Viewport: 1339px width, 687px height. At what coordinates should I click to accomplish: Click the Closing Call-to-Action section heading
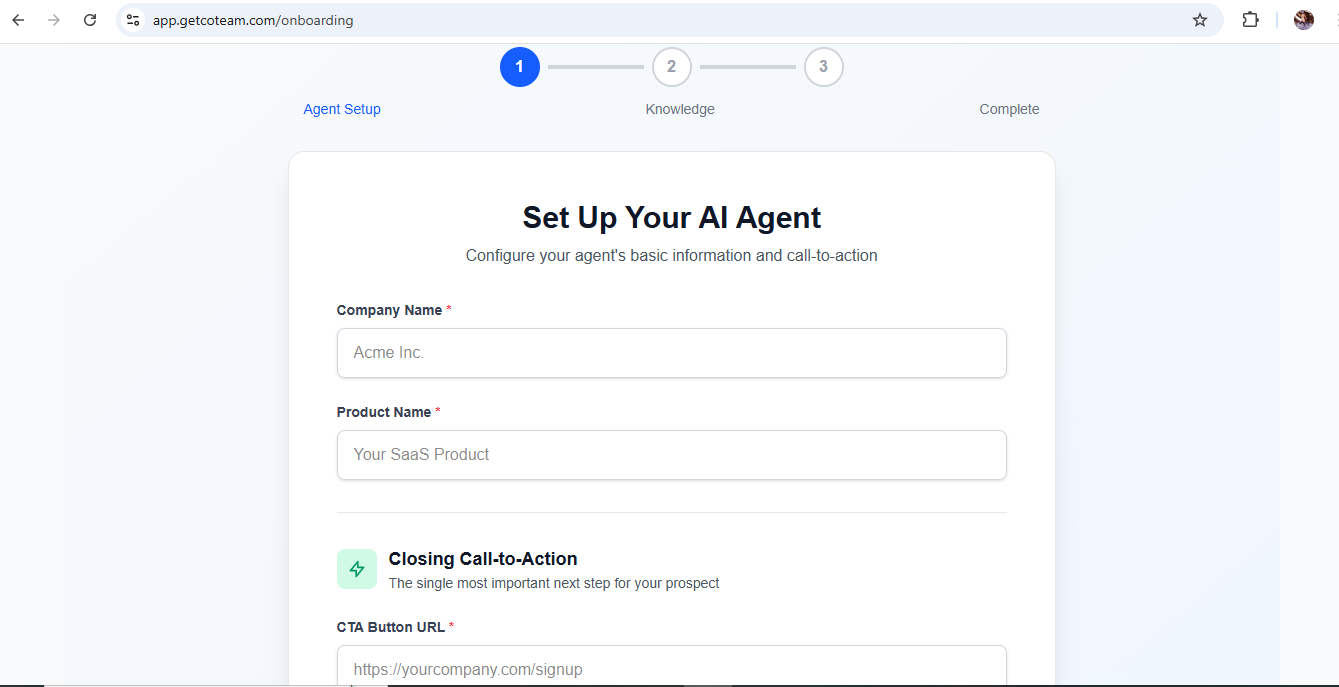click(x=483, y=559)
